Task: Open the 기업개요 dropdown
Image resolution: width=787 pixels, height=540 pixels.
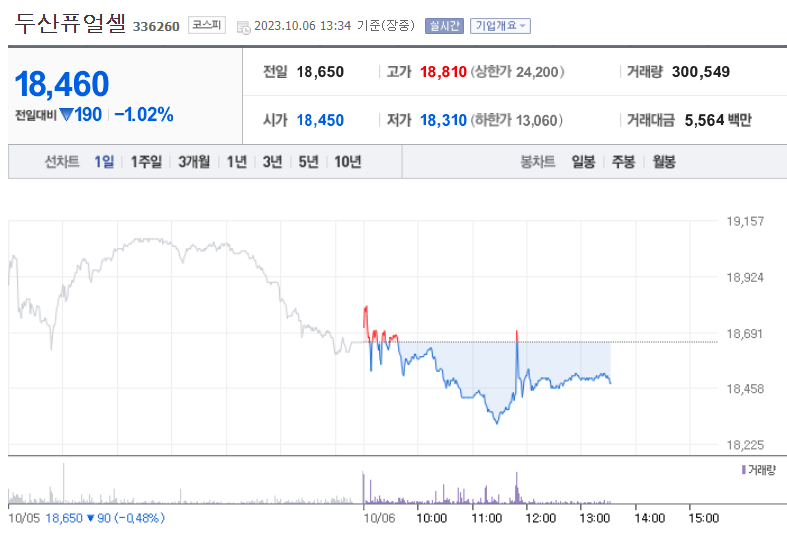Action: point(500,26)
